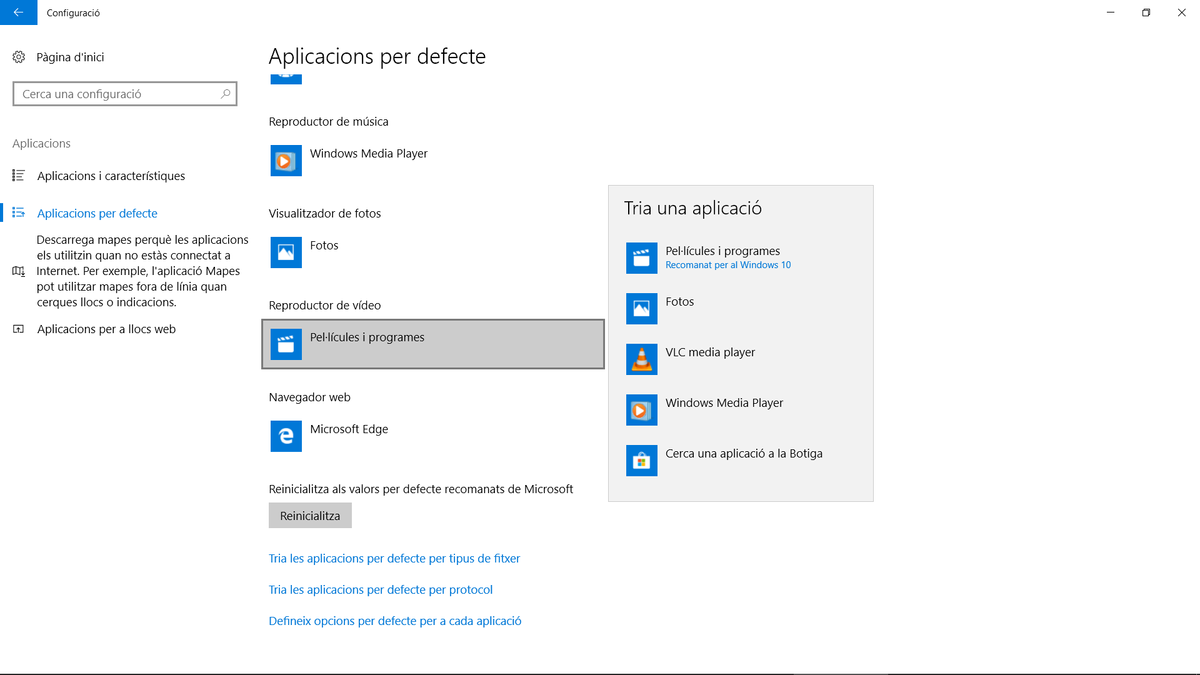The image size is (1200, 675).
Task: Select Windows Media Player icon in app chooser
Action: pyautogui.click(x=641, y=410)
